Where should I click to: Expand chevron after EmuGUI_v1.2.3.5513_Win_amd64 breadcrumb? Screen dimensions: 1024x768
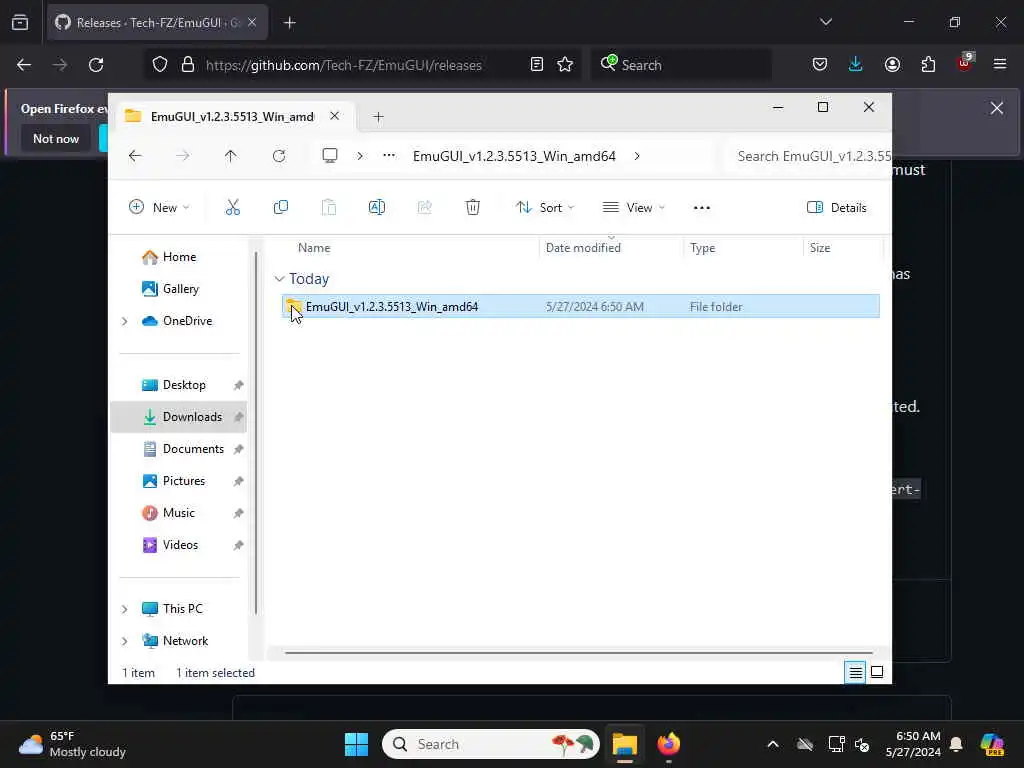(637, 156)
